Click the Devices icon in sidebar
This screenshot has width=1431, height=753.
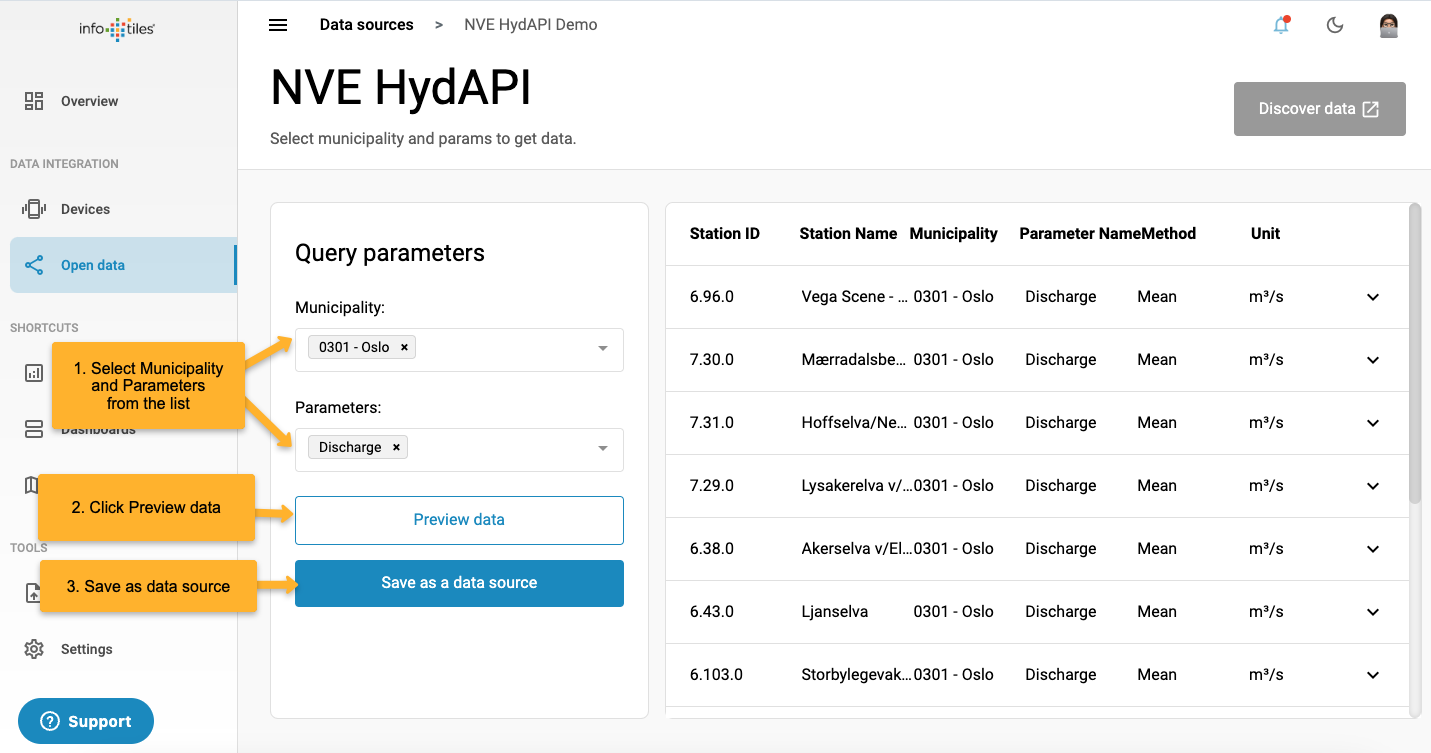tap(34, 209)
